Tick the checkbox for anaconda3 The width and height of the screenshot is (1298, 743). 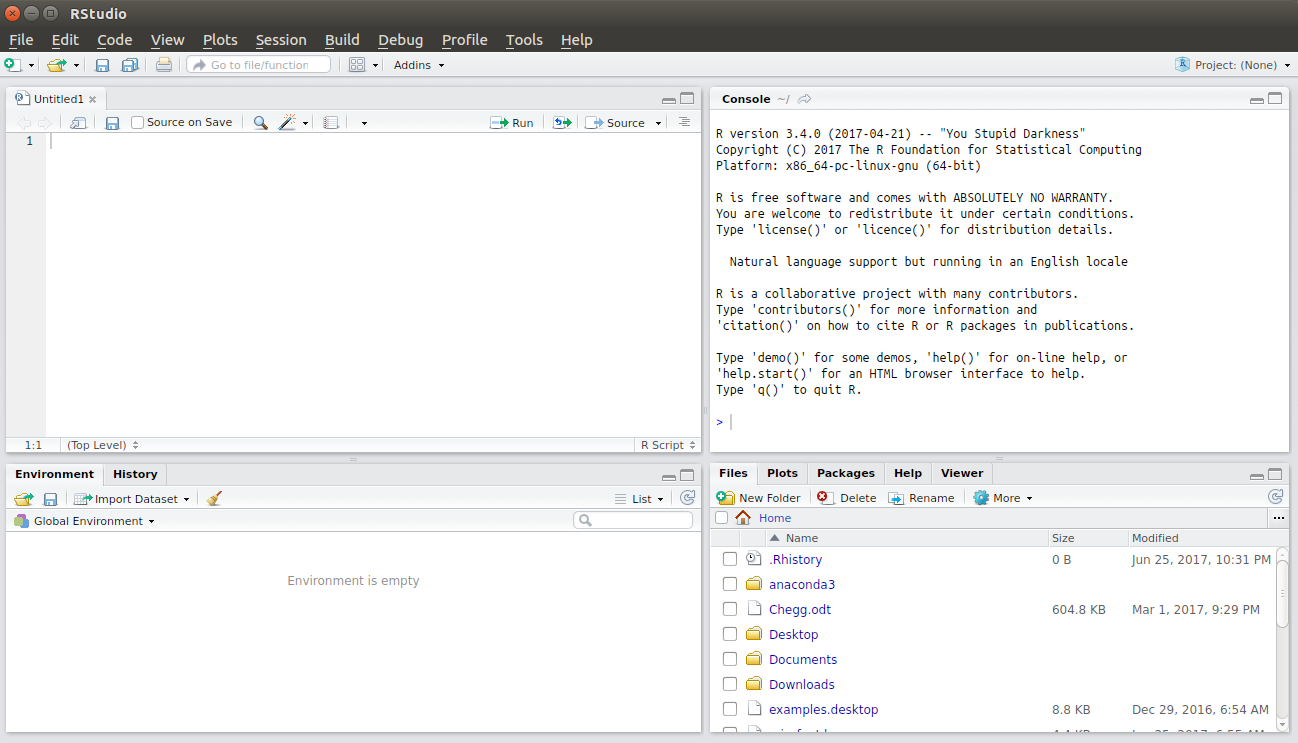coord(730,584)
